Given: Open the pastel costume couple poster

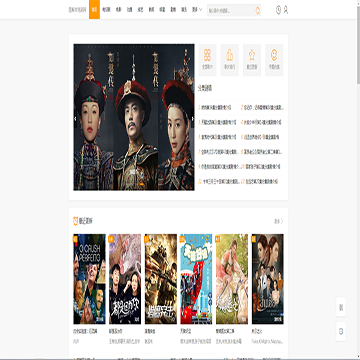Looking at the screenshot, I should point(232,279).
